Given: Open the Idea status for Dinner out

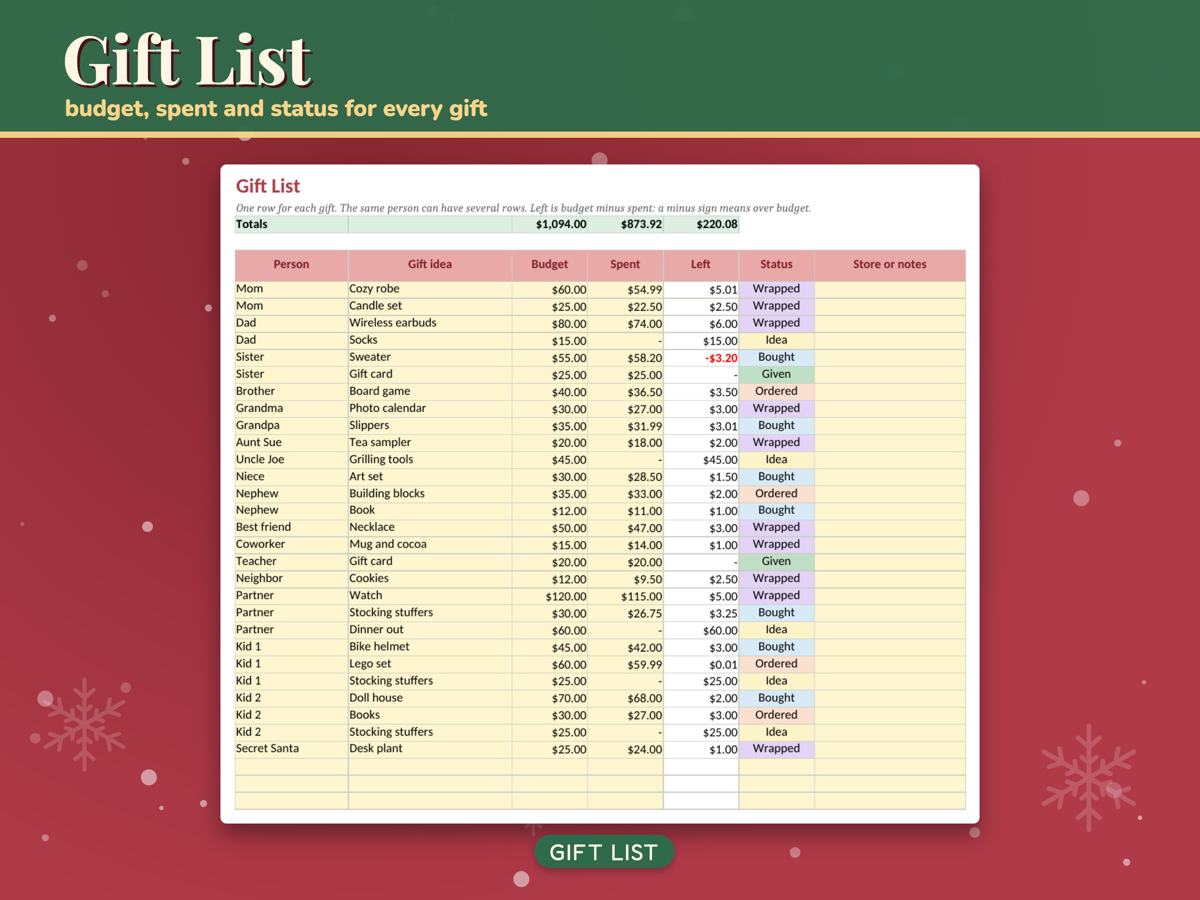Looking at the screenshot, I should pos(776,629).
